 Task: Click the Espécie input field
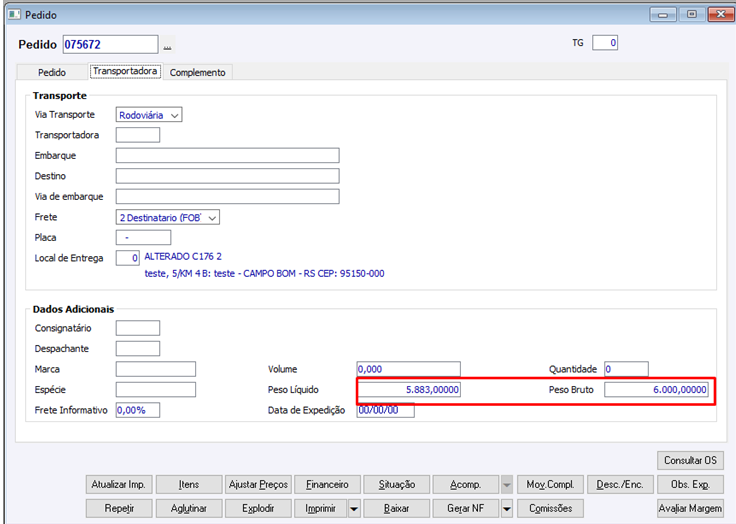pyautogui.click(x=155, y=389)
